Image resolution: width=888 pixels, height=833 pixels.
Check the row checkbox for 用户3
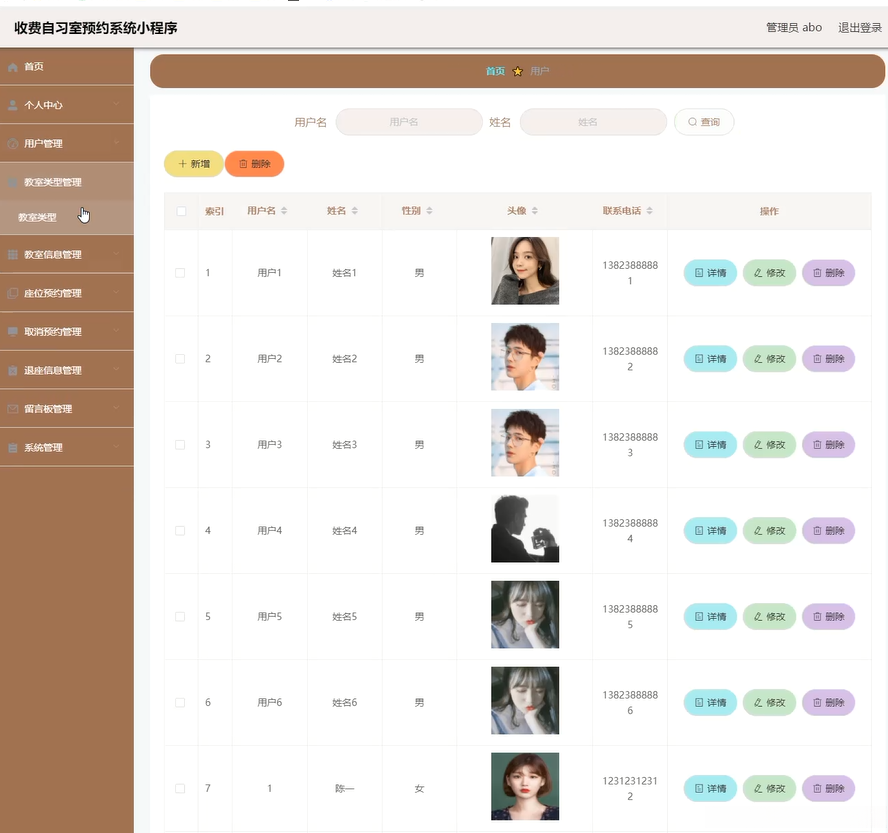(180, 445)
